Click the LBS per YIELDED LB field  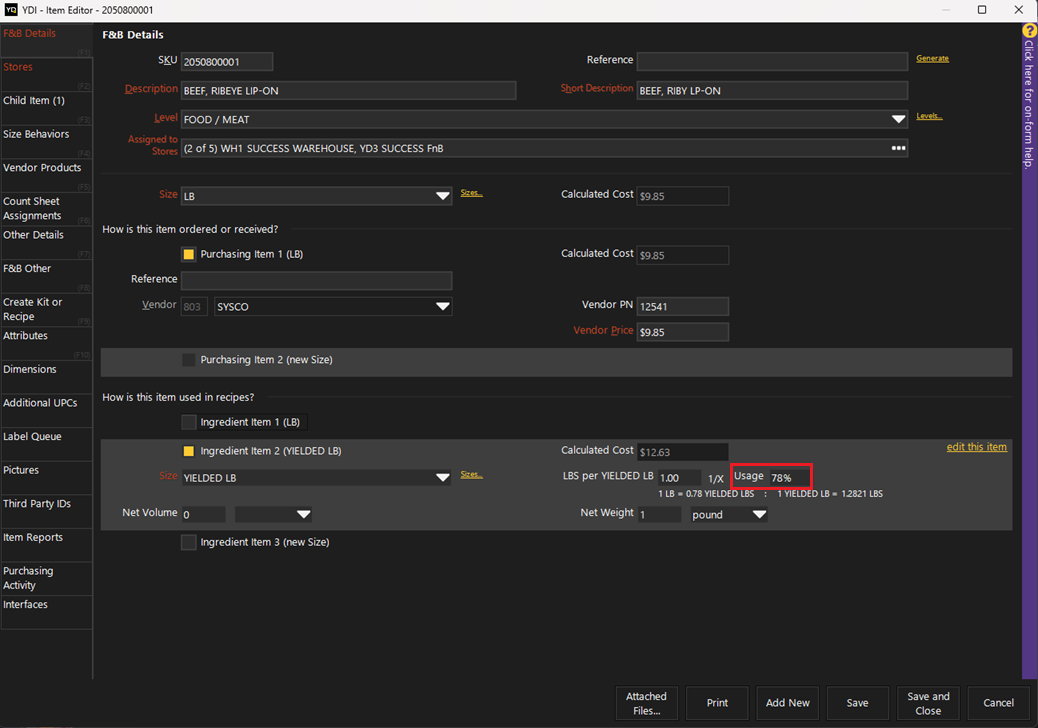click(679, 478)
